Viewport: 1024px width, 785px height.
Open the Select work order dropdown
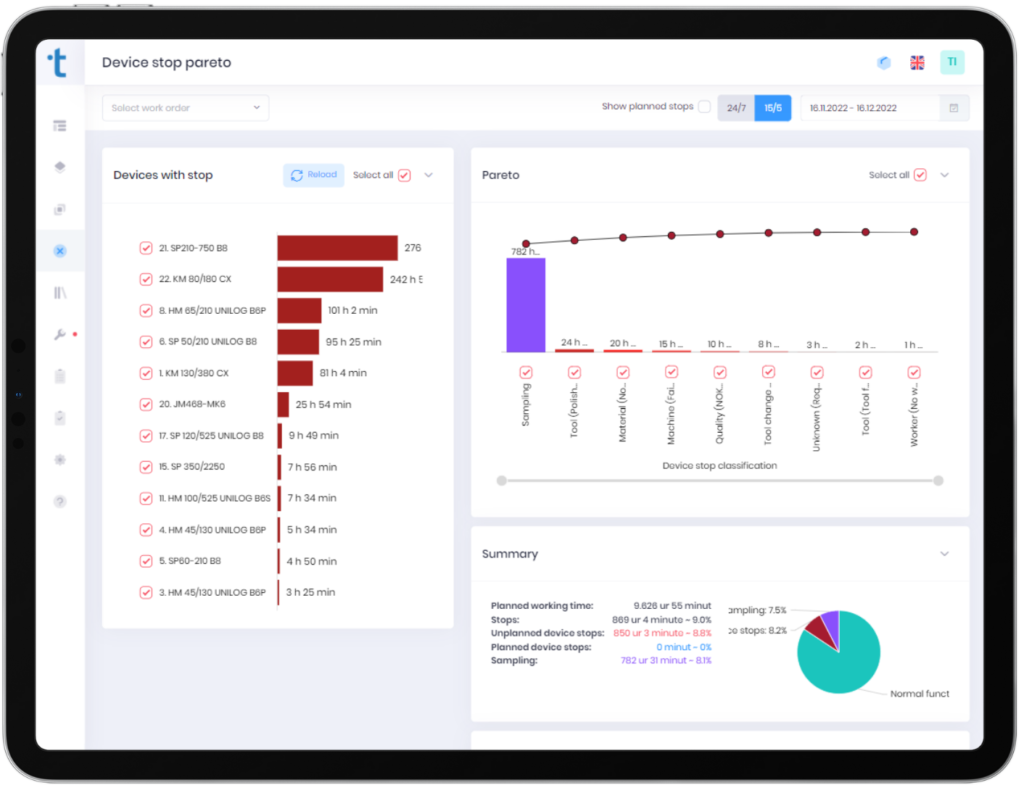click(x=185, y=108)
